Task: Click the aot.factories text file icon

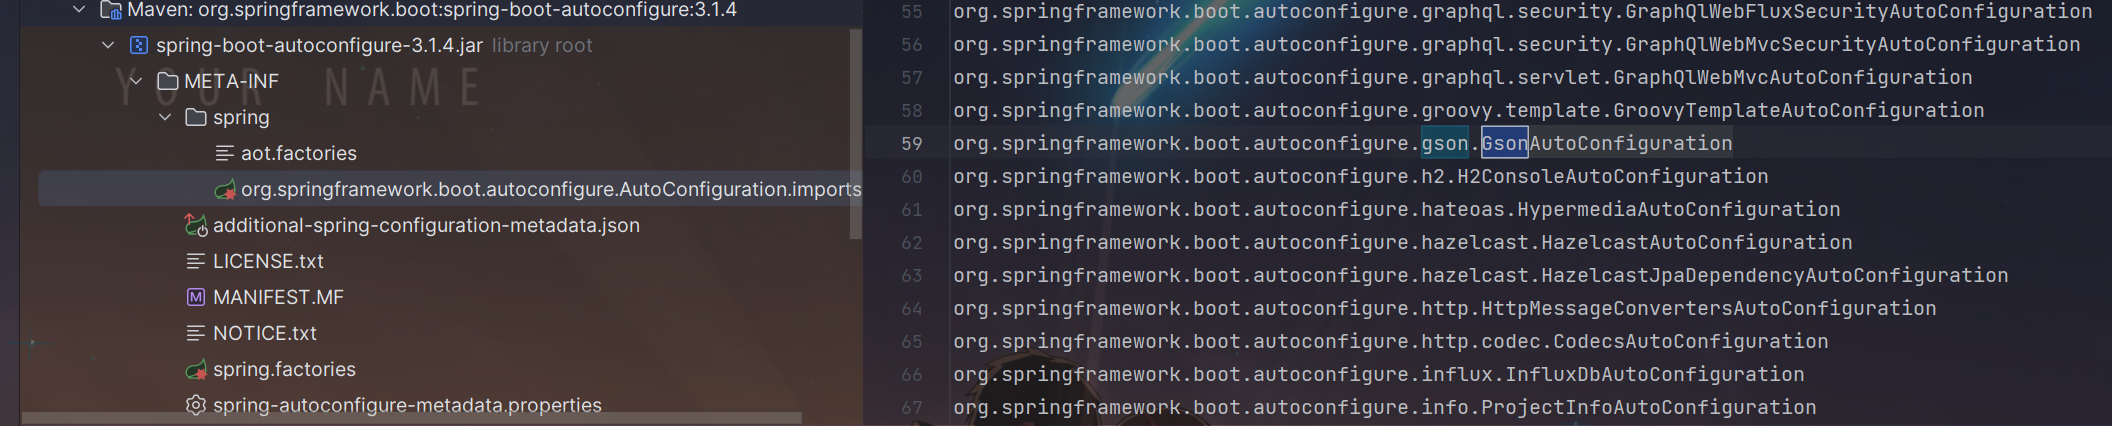Action: coord(224,154)
